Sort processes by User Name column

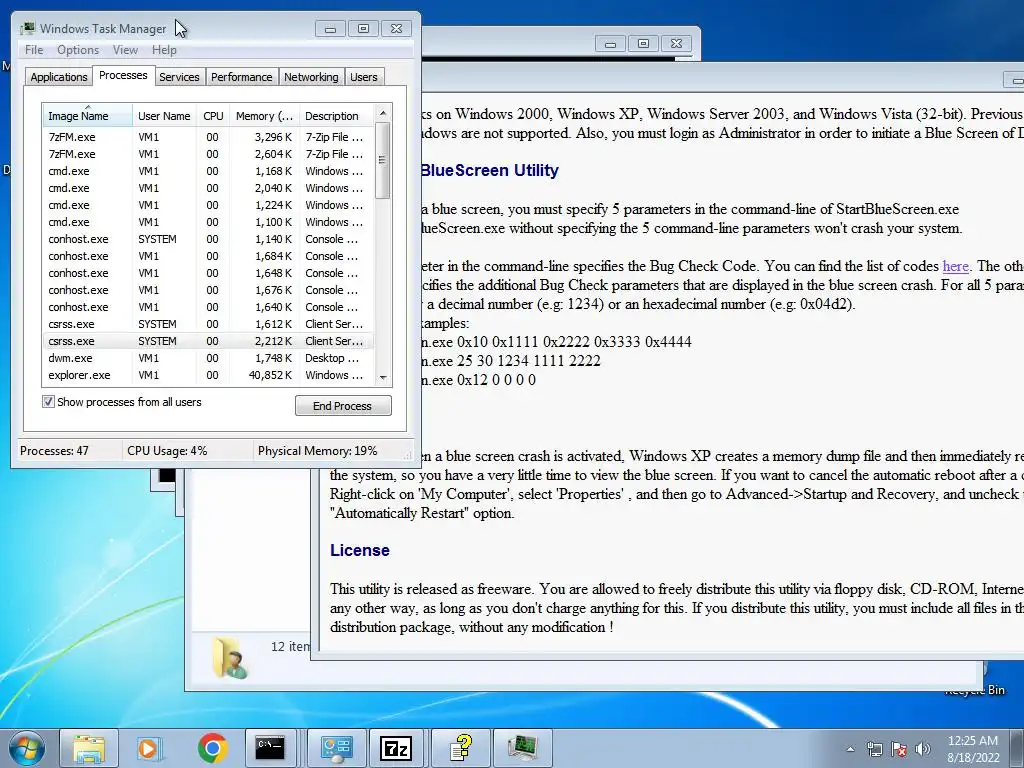coord(164,116)
